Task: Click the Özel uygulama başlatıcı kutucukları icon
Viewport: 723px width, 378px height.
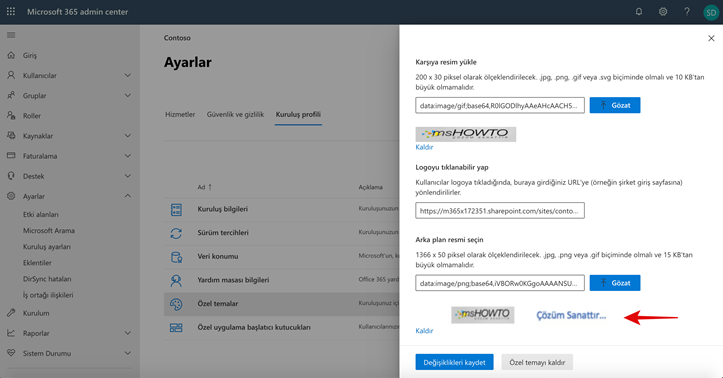Action: (176, 328)
